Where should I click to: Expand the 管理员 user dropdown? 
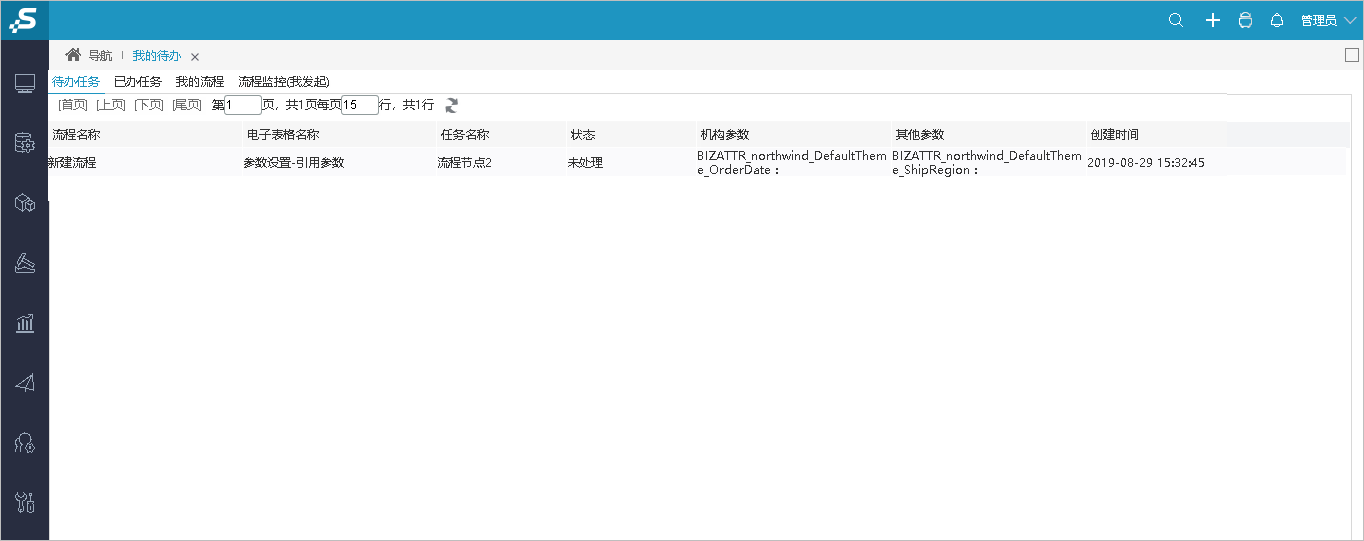click(x=1328, y=20)
